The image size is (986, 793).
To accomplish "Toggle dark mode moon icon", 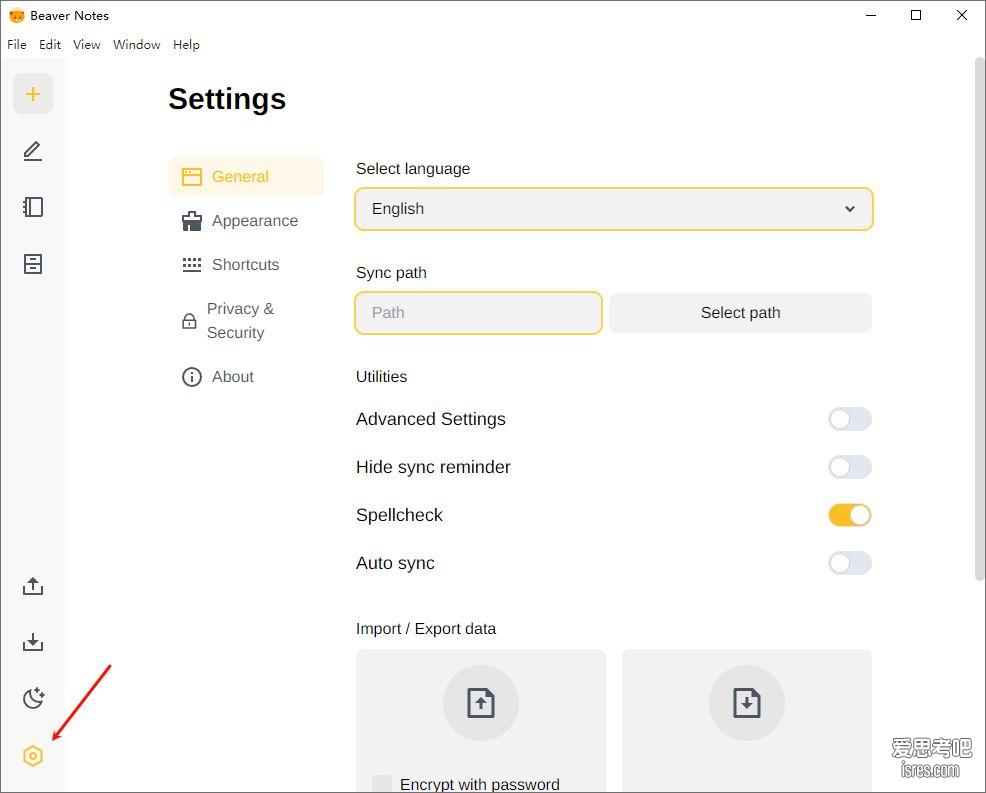I will [x=33, y=698].
